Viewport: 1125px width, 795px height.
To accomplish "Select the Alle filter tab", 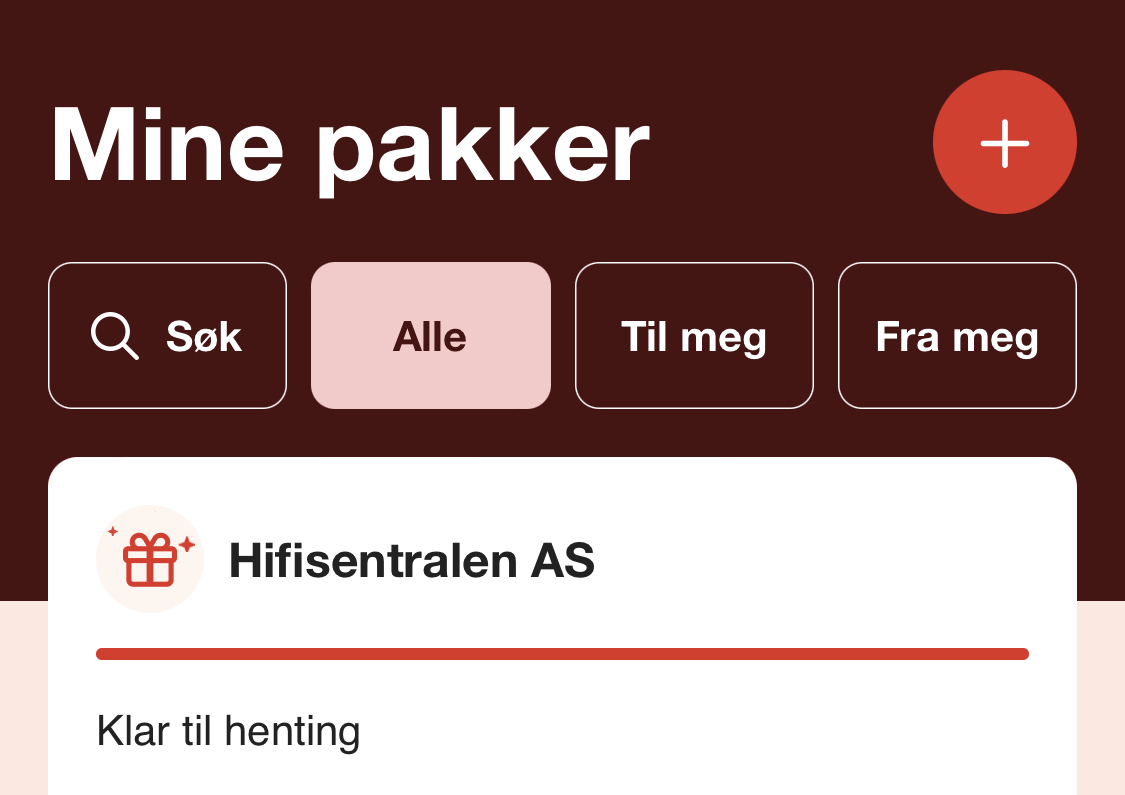I will point(430,336).
